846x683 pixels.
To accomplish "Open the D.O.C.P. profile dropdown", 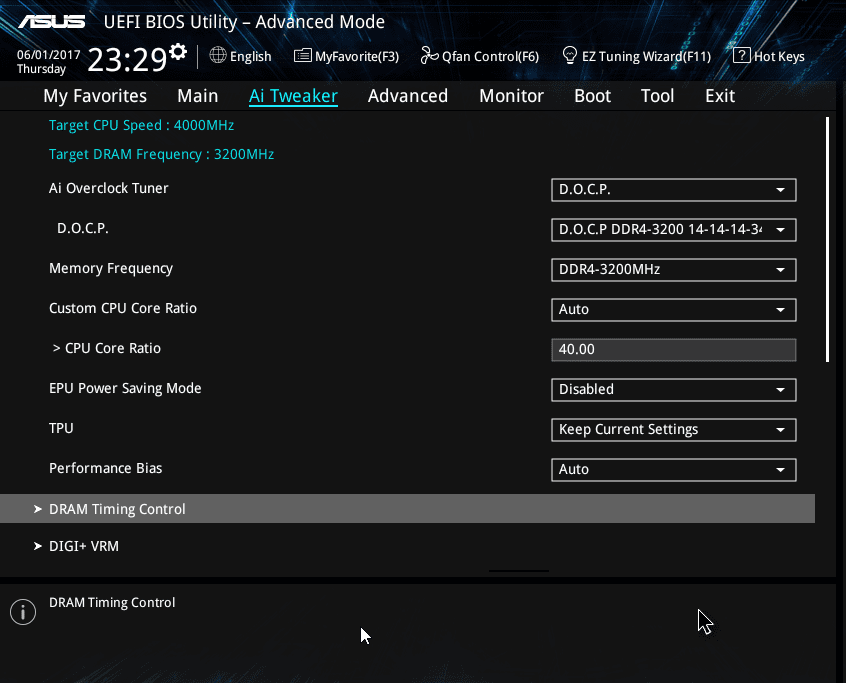I will click(x=673, y=230).
